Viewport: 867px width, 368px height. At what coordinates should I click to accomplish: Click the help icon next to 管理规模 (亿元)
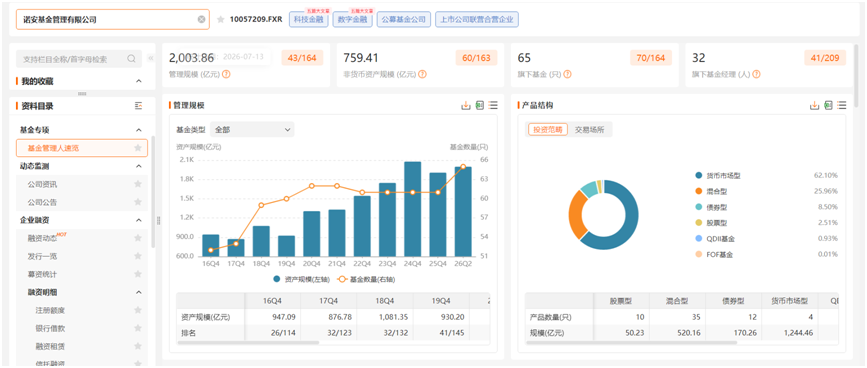tap(226, 74)
